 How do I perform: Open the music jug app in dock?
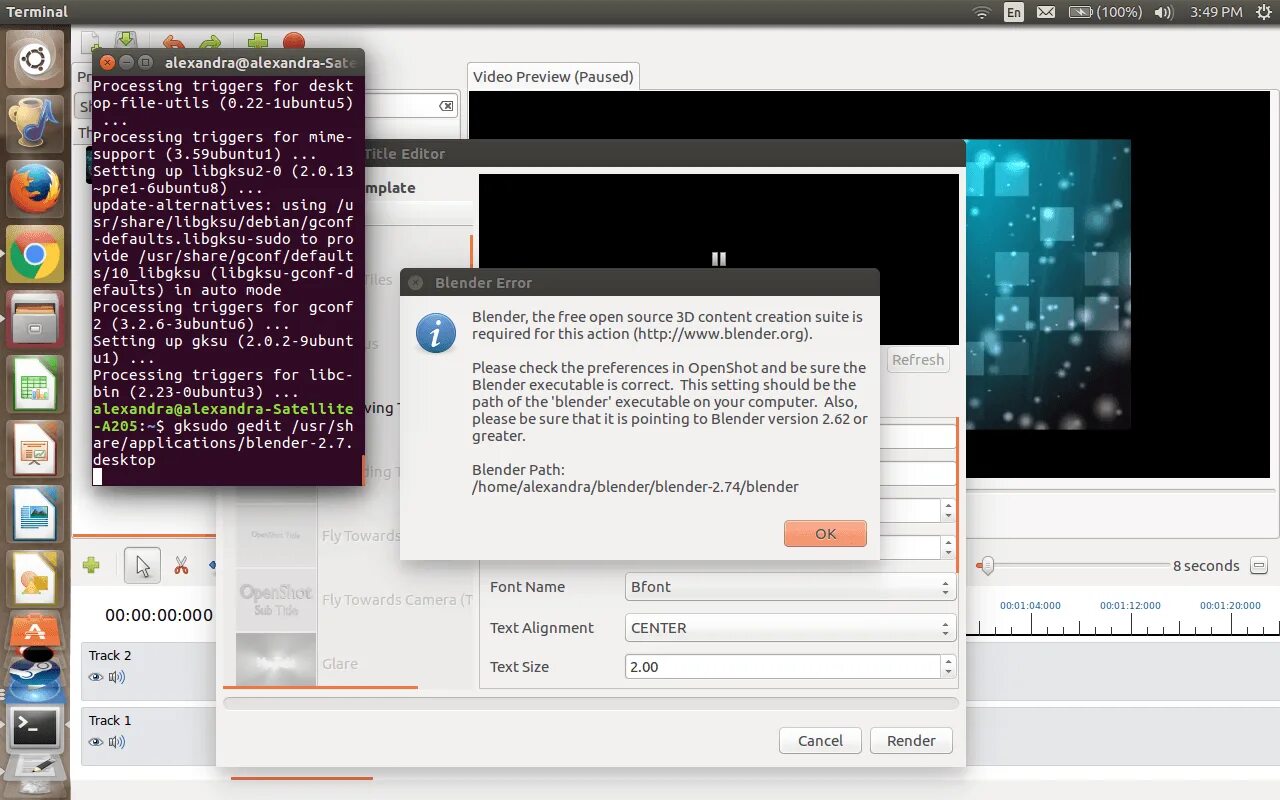(x=35, y=124)
